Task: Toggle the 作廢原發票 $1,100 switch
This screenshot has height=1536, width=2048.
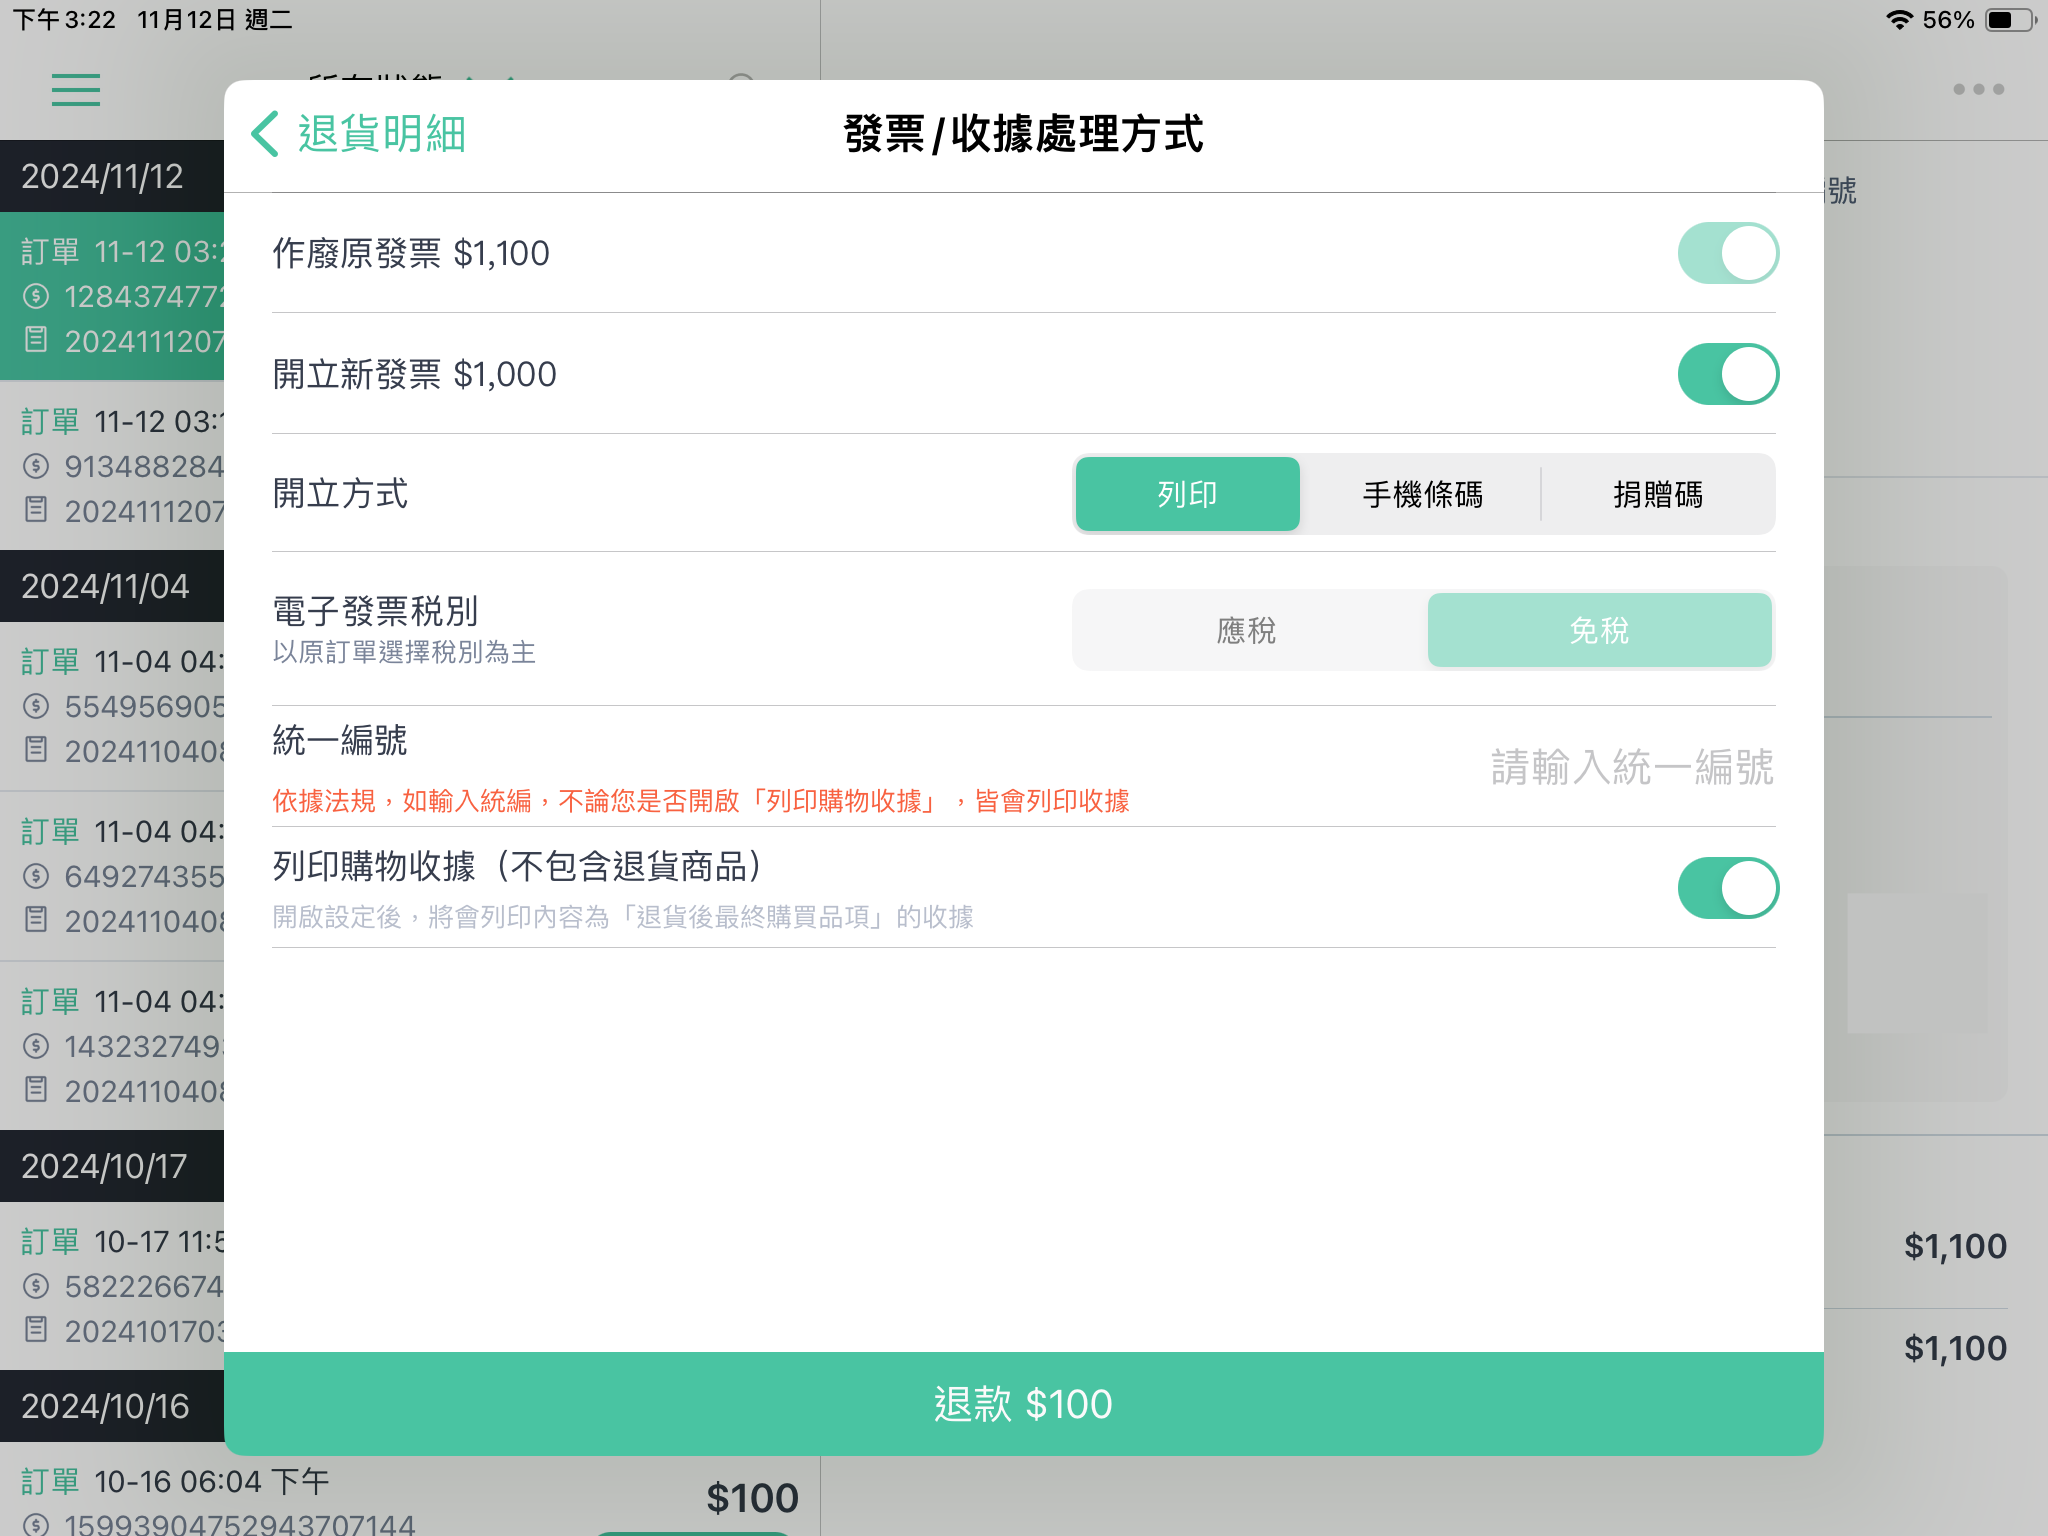Action: 1728,253
